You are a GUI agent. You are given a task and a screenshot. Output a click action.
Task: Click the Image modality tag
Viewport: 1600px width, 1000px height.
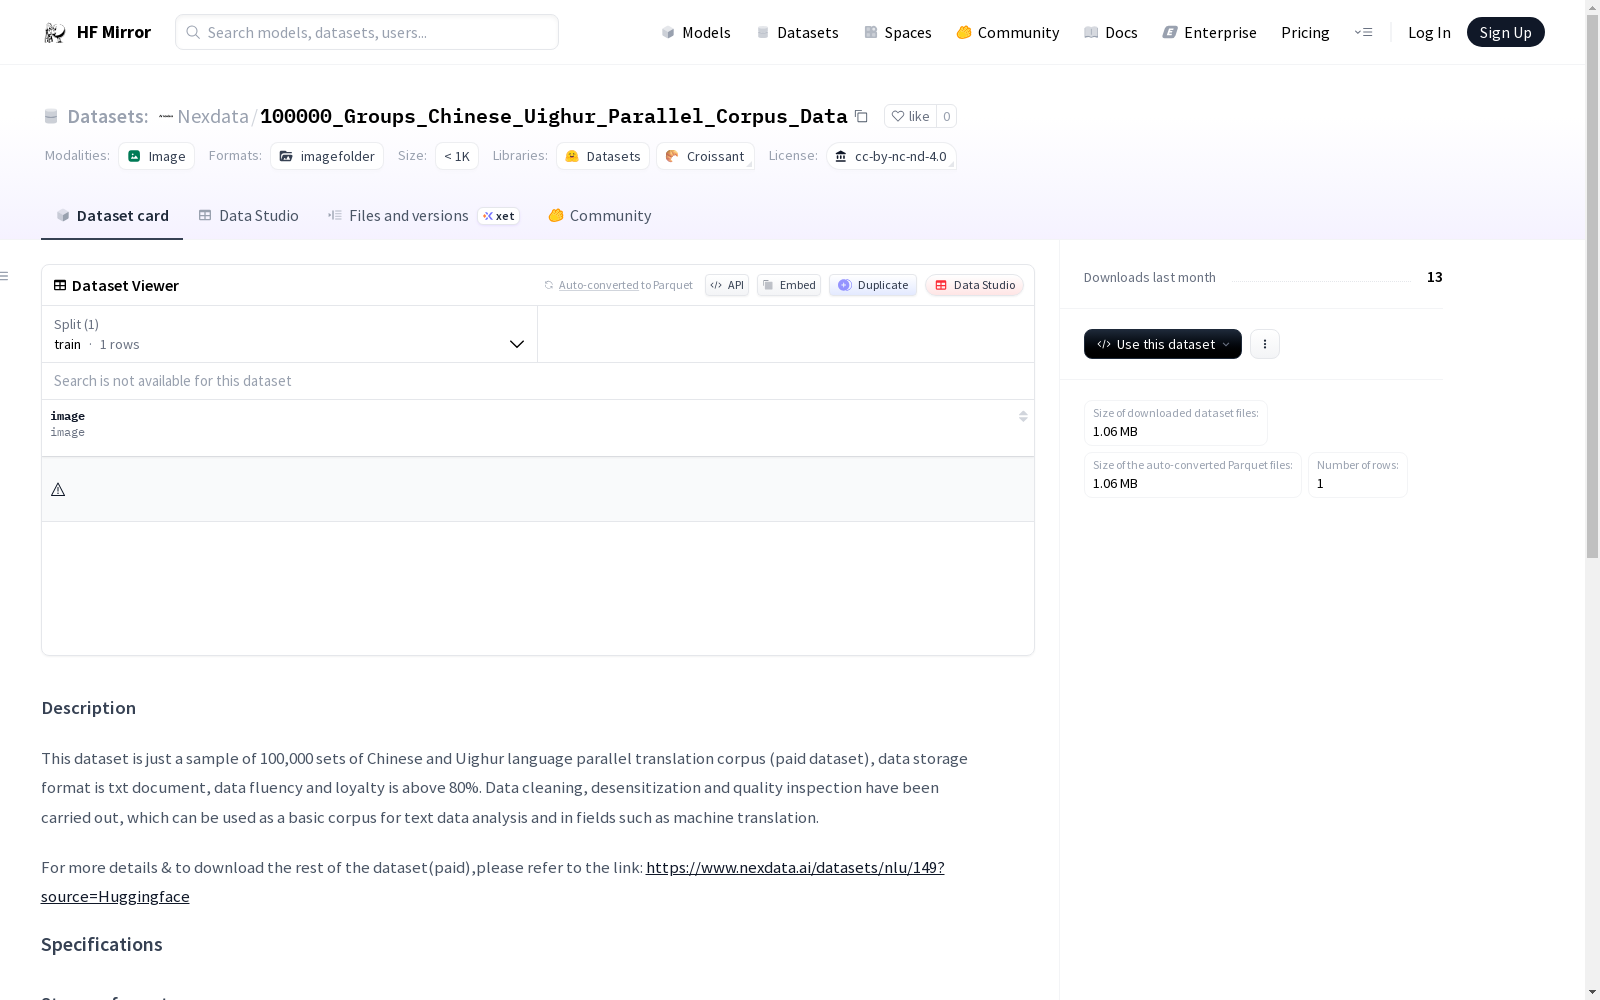coord(156,156)
